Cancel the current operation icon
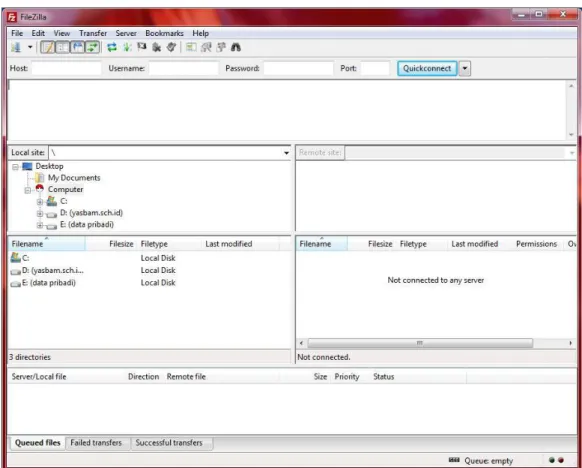This screenshot has height=468, width=582. [x=142, y=47]
